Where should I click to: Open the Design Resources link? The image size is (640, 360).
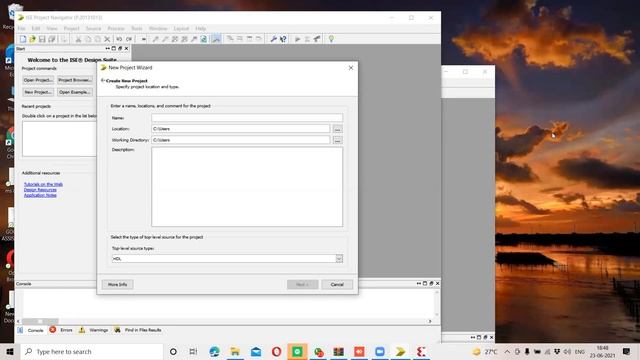click(x=40, y=190)
